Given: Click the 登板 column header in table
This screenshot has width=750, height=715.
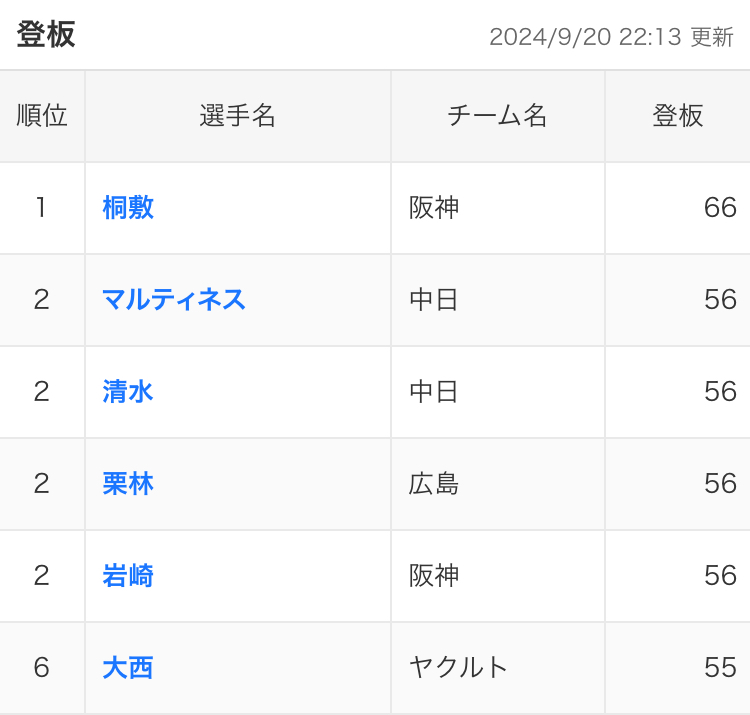Looking at the screenshot, I should [x=677, y=116].
